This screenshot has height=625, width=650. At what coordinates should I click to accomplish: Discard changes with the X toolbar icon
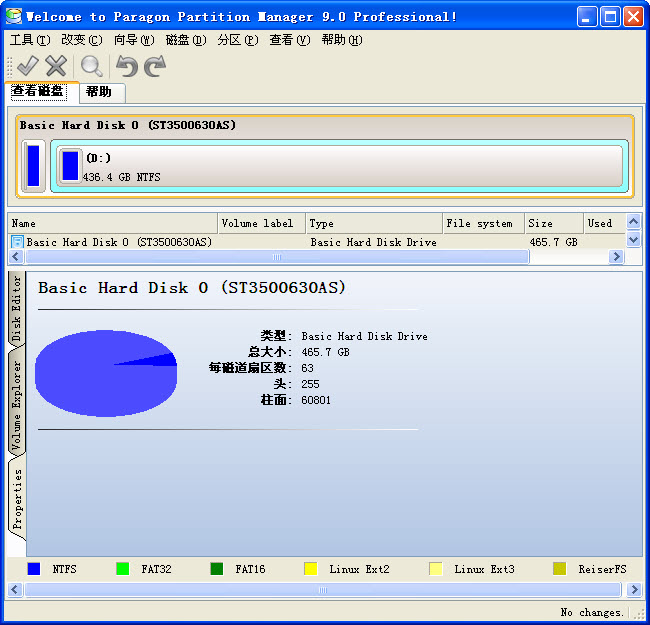coord(56,66)
